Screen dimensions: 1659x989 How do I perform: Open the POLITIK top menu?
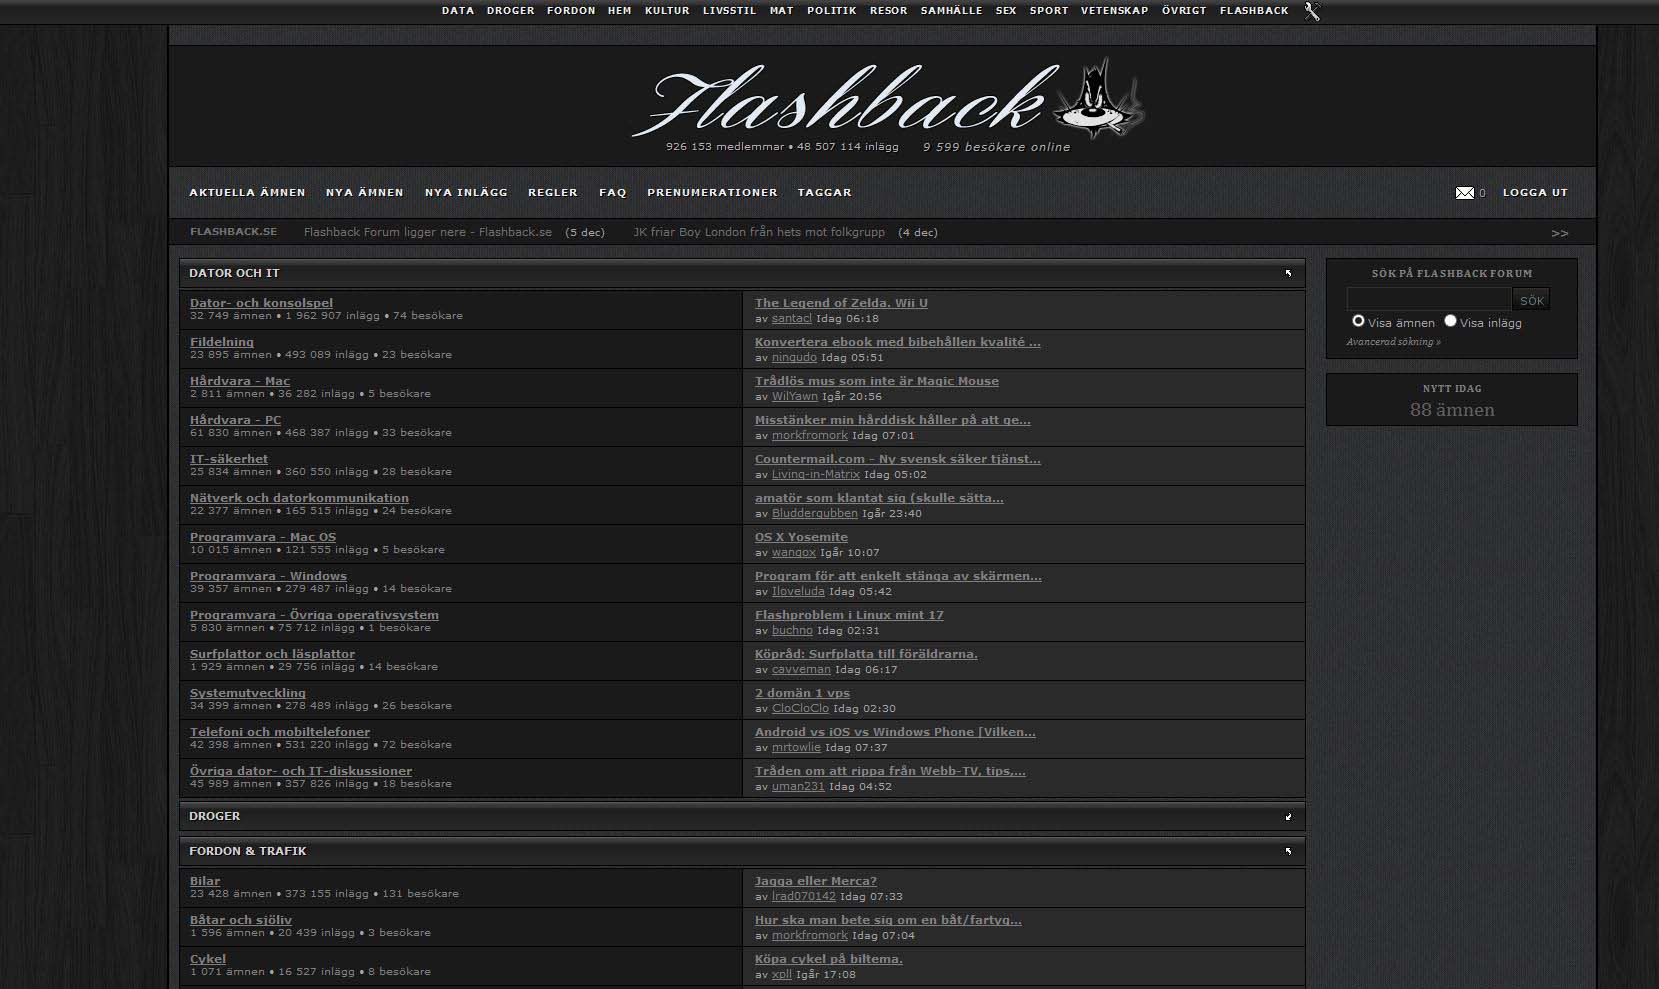tap(832, 11)
